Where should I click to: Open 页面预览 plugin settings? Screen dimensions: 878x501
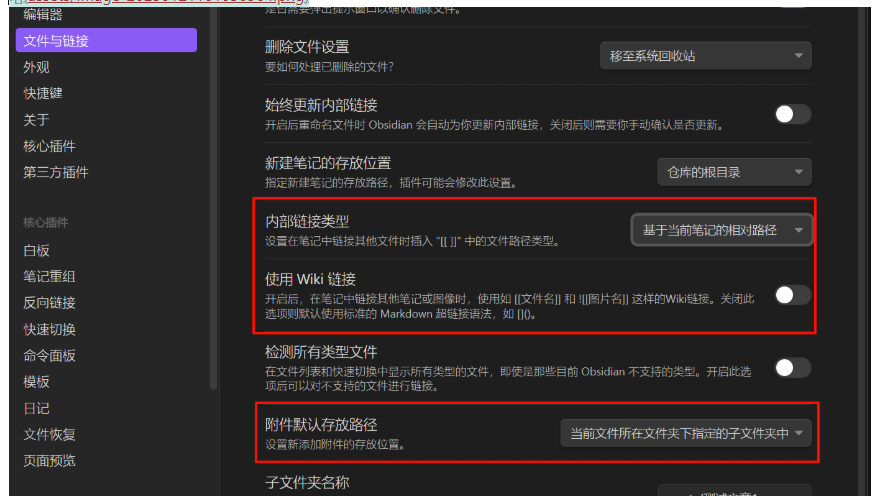point(49,460)
